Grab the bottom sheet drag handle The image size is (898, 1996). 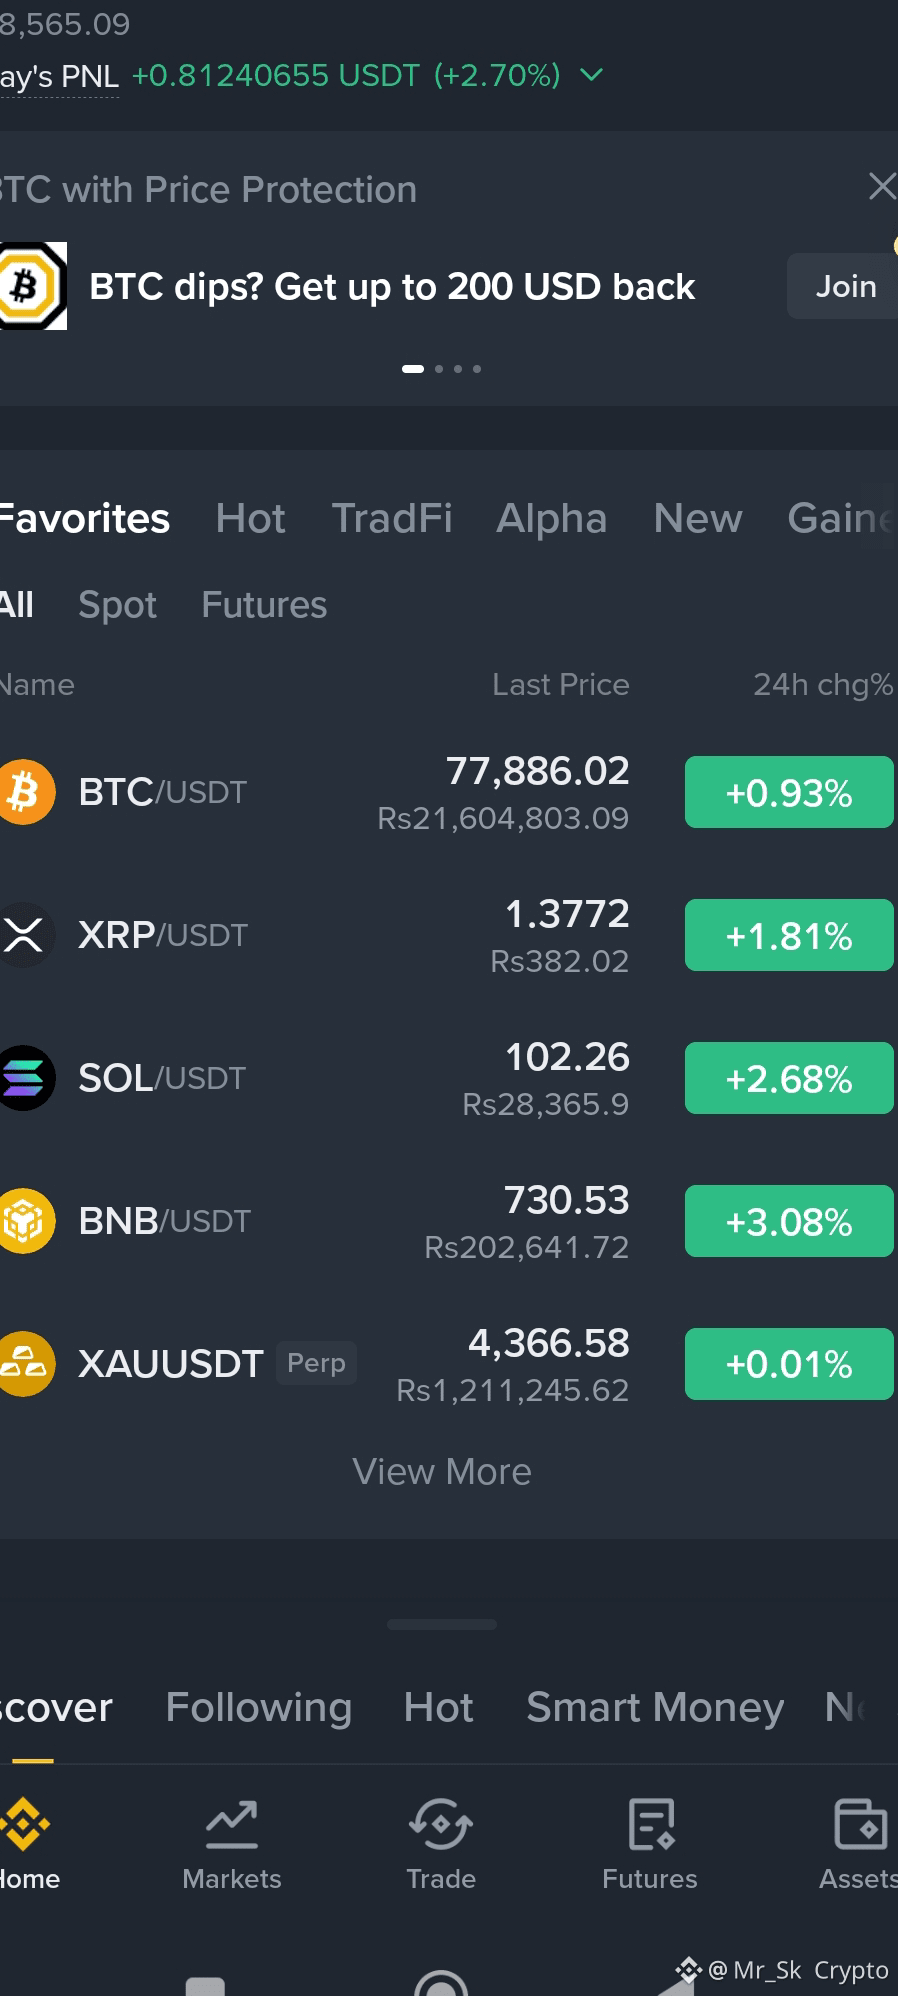click(442, 1625)
